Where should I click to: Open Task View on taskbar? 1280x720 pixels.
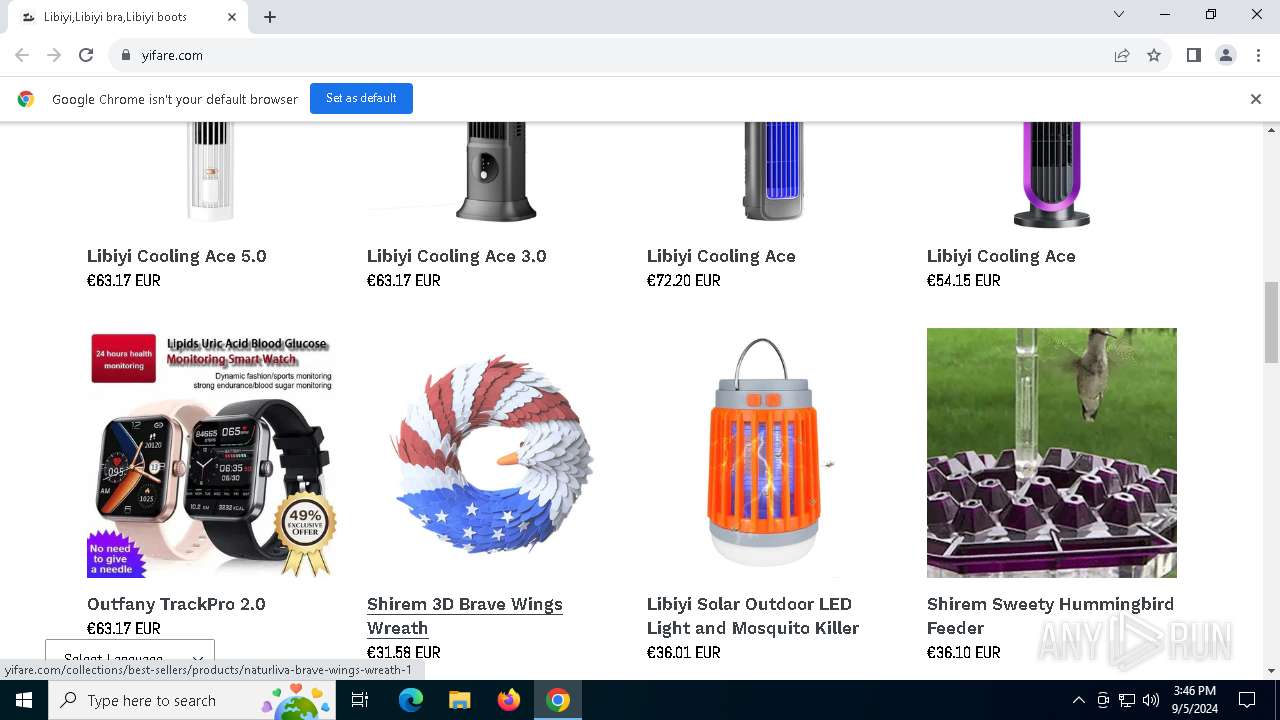pyautogui.click(x=360, y=700)
